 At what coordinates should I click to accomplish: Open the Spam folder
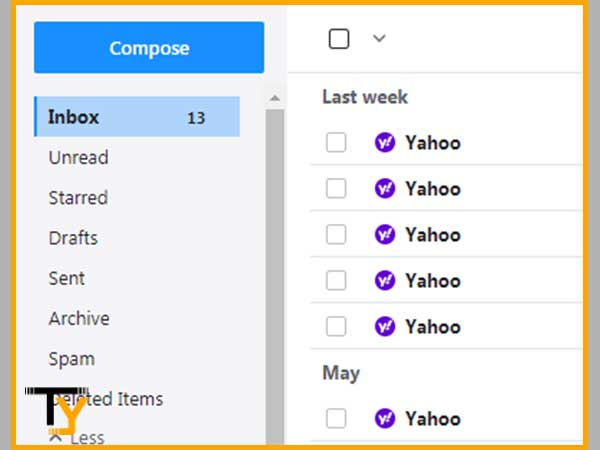click(72, 359)
